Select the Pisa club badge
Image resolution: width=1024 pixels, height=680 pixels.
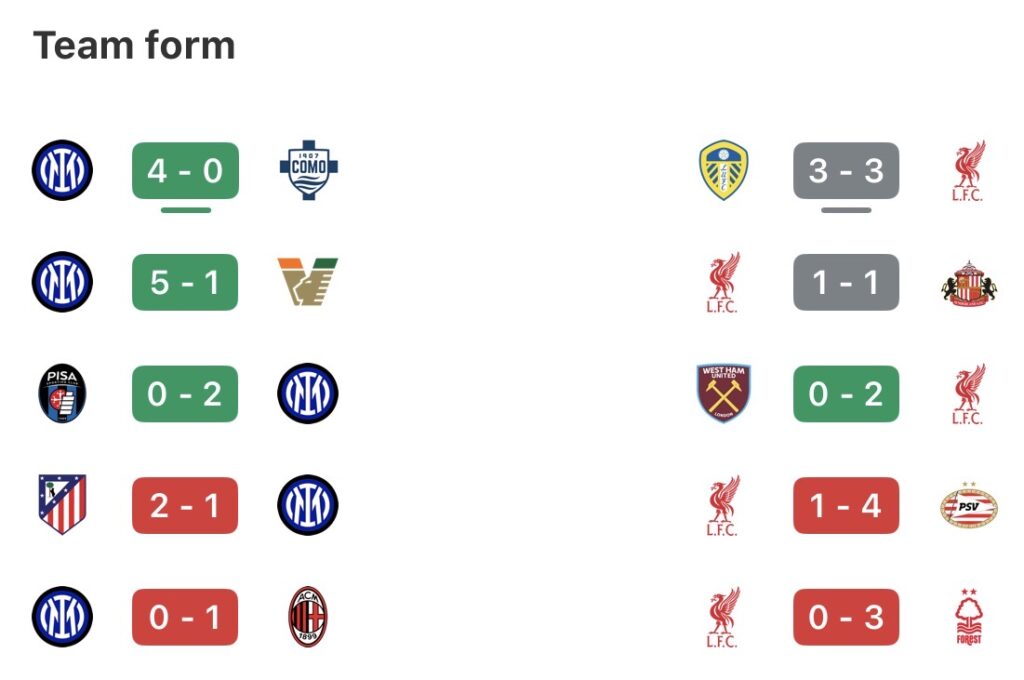point(62,394)
